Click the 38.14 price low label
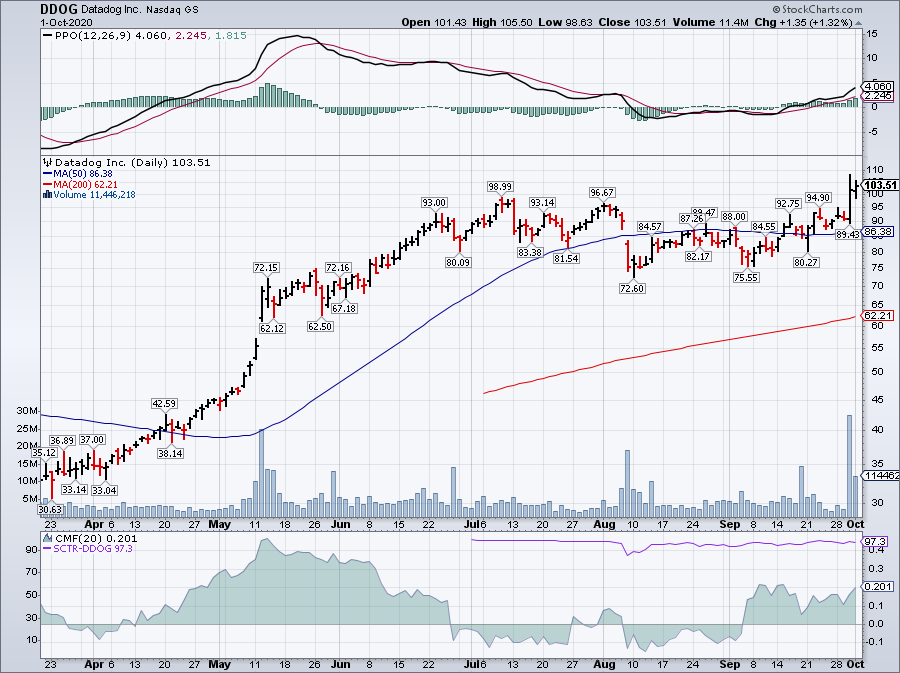The width and height of the screenshot is (900, 673). coord(170,454)
